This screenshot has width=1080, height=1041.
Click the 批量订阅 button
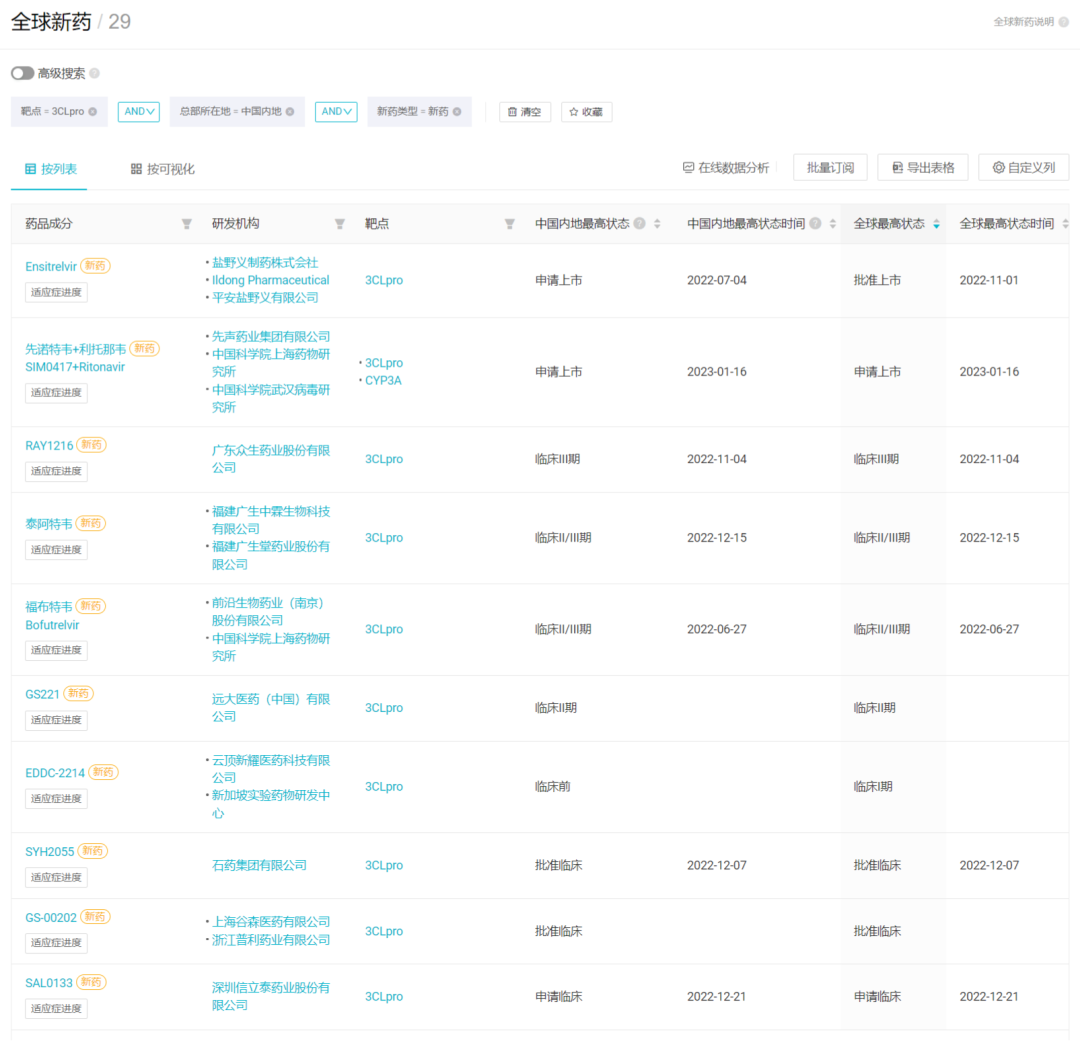pyautogui.click(x=830, y=167)
